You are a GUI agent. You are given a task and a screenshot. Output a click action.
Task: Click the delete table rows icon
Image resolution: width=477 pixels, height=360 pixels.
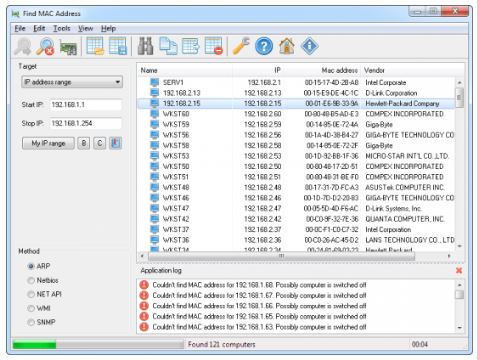coord(214,46)
